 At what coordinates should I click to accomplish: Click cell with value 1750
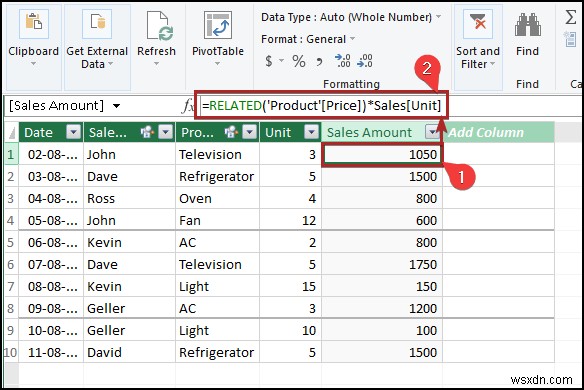coord(383,264)
